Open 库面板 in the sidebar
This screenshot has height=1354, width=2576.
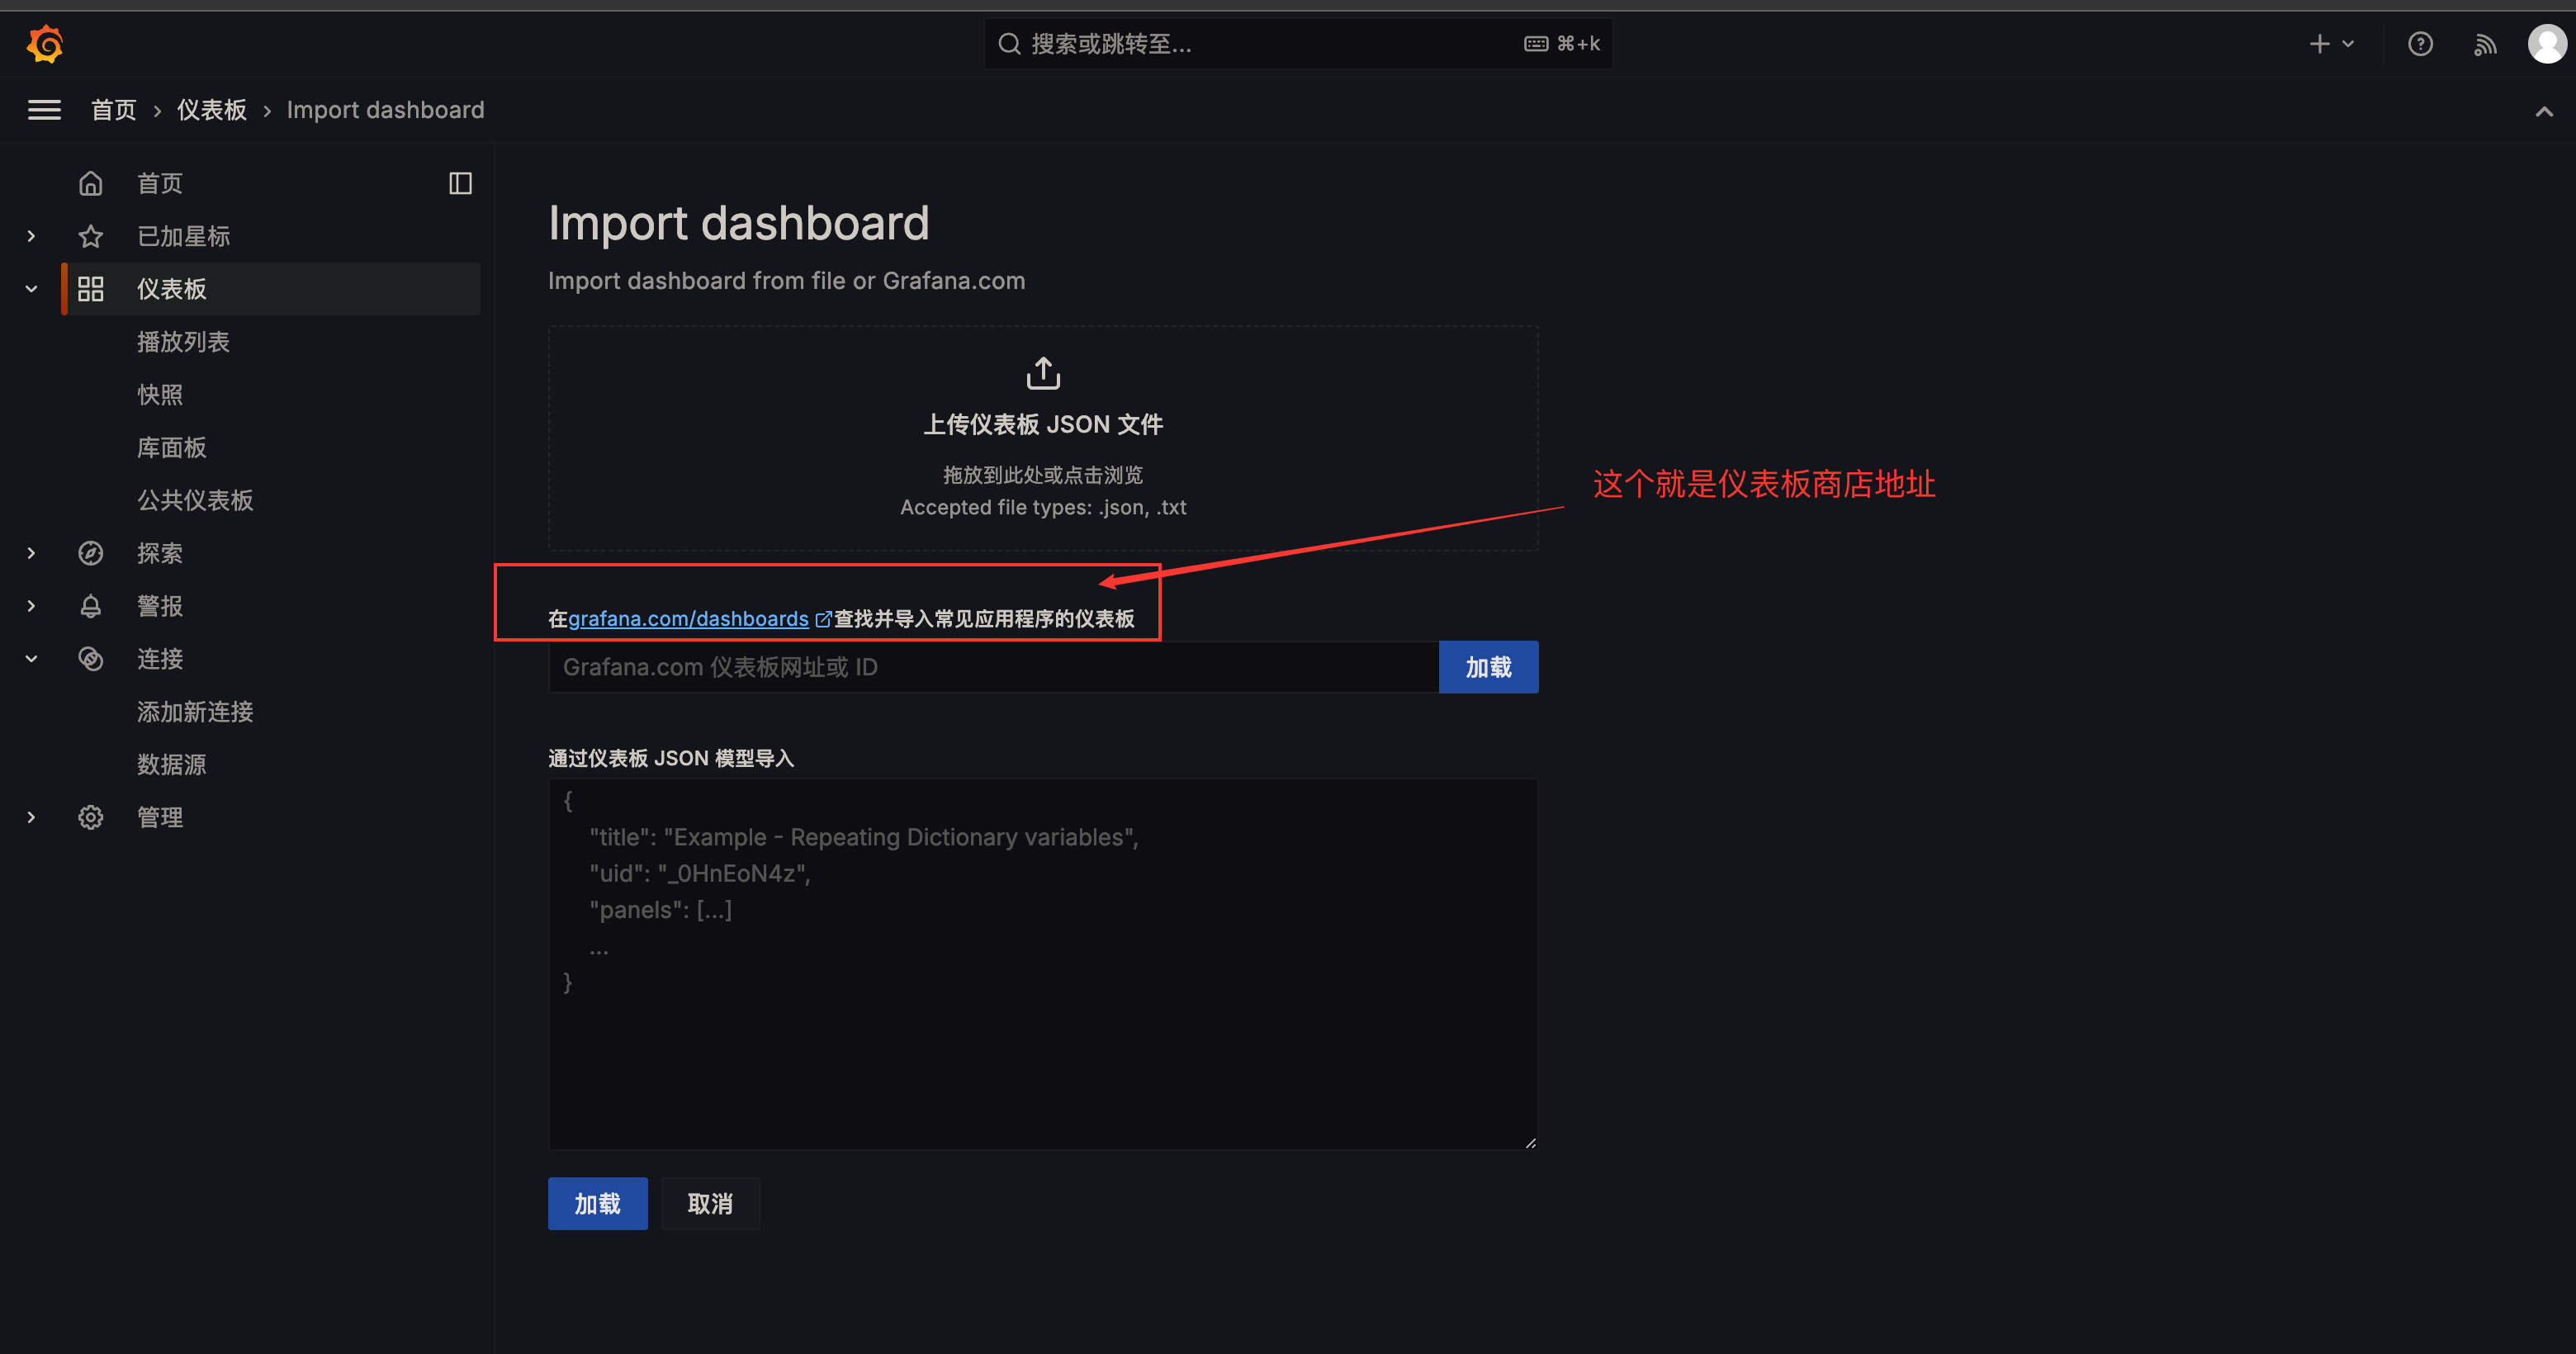[172, 448]
